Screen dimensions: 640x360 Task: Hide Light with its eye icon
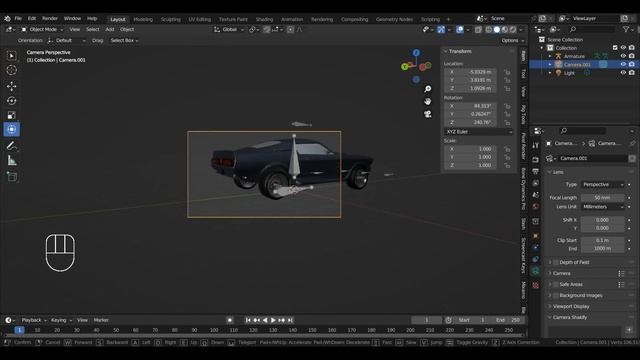coord(623,73)
